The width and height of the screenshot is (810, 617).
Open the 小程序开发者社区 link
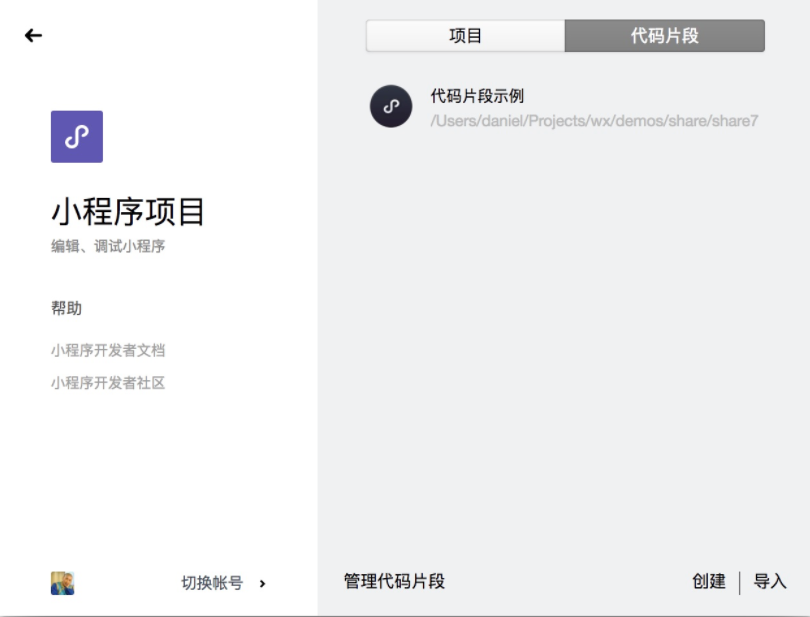108,383
